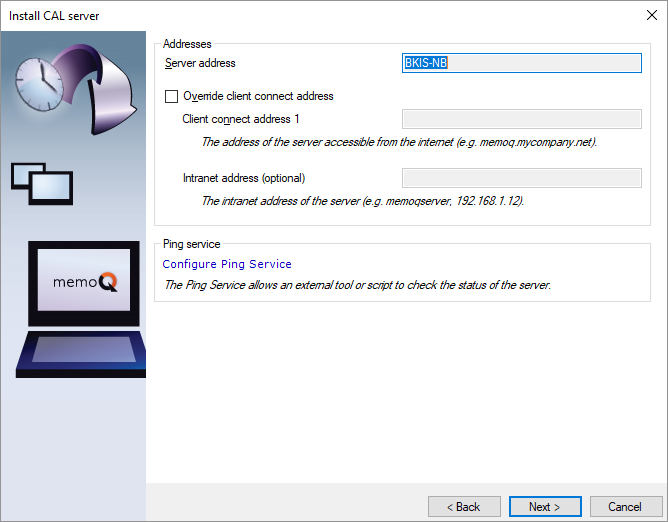
Task: Click the 'Client connect address 1' label
Action: 241,119
